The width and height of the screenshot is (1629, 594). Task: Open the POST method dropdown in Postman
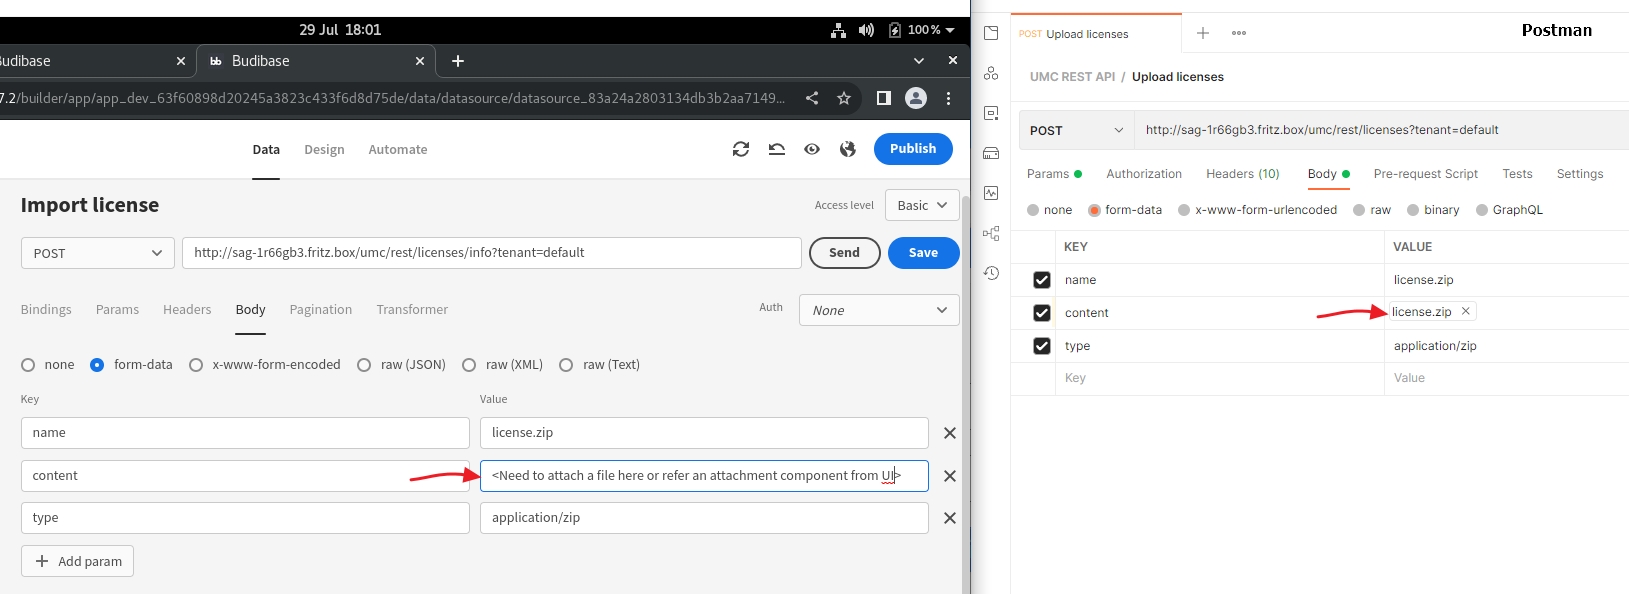pos(1076,130)
